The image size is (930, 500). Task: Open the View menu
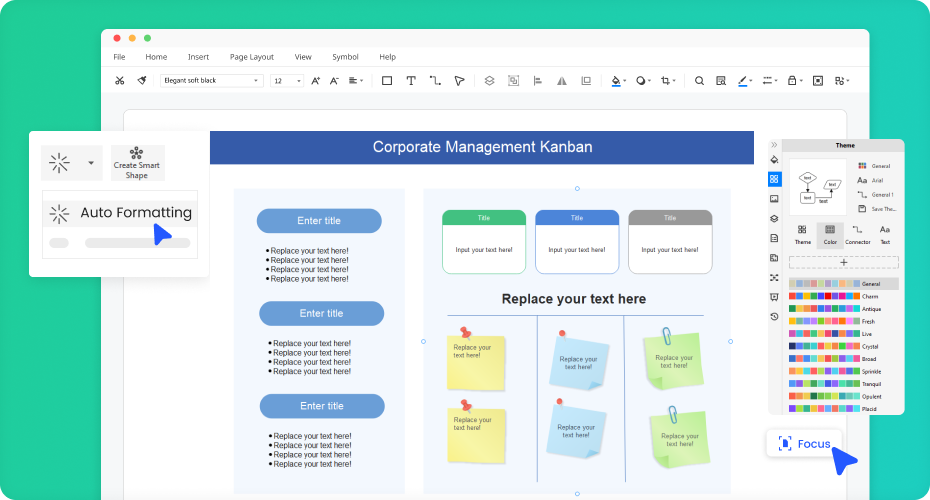(303, 57)
